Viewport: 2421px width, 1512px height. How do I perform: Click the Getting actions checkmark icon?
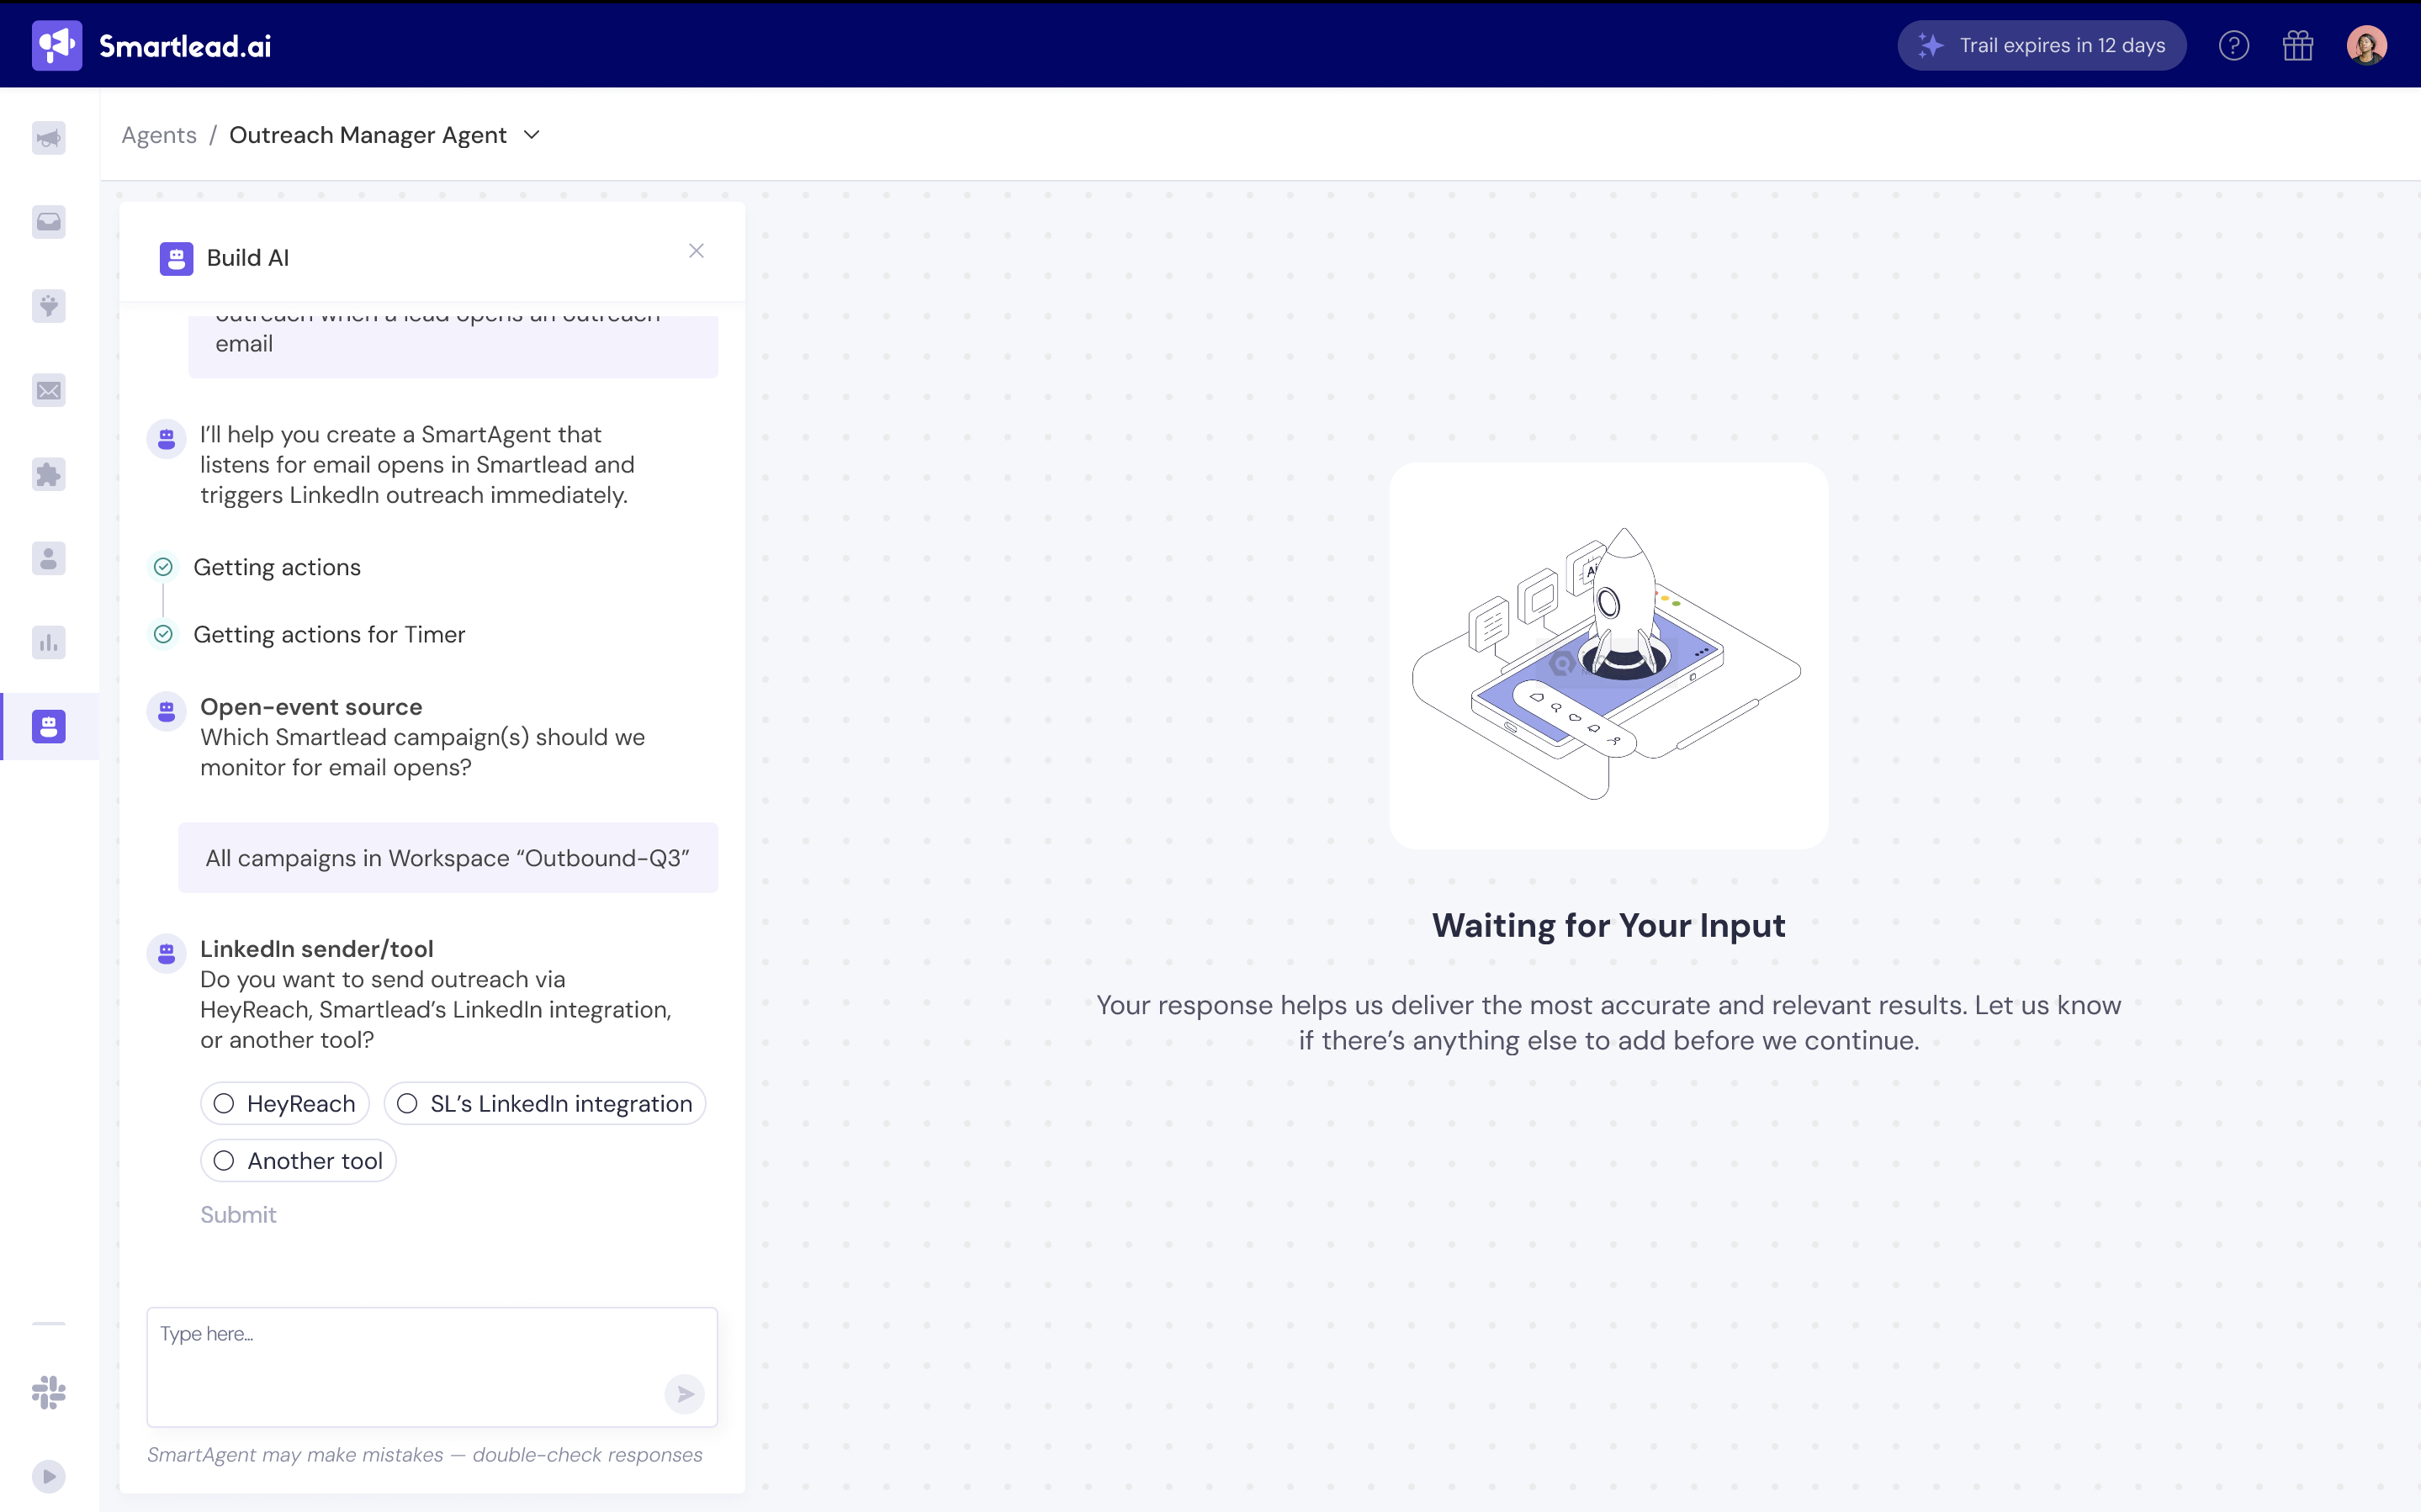[x=163, y=567]
